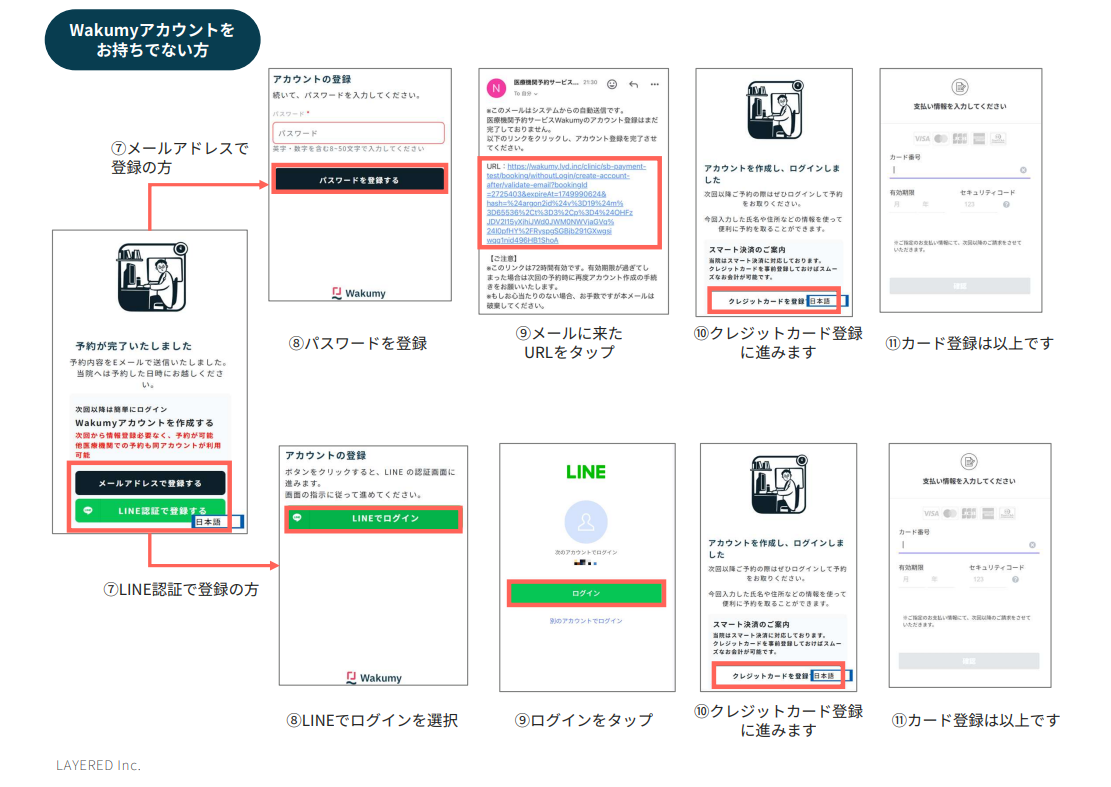This screenshot has width=1111, height=787.
Task: Click クレジットカードを登録 in the LINE-flow step ⑩ screen
Action: [x=770, y=676]
